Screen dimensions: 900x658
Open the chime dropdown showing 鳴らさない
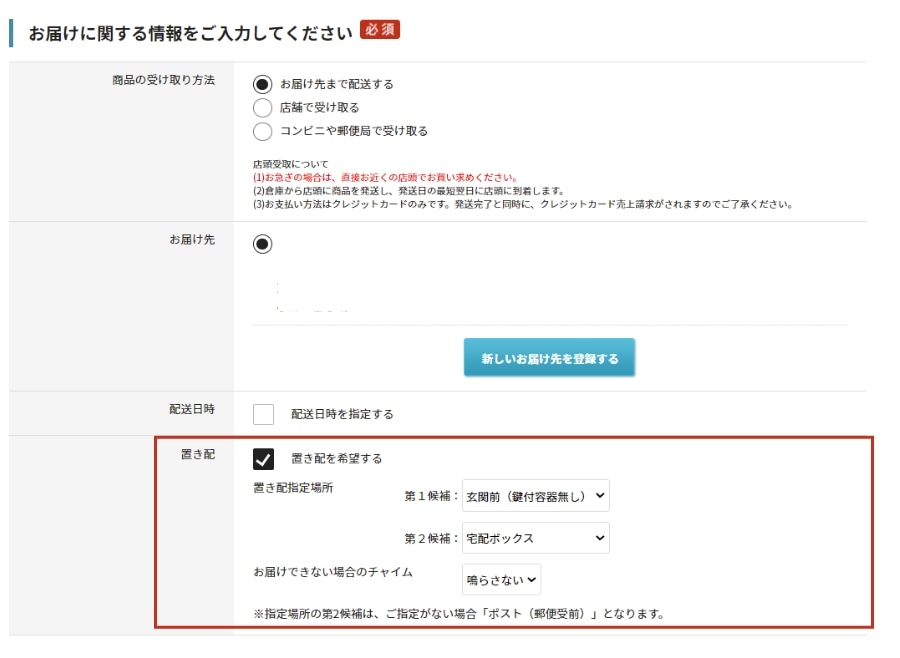(x=501, y=578)
